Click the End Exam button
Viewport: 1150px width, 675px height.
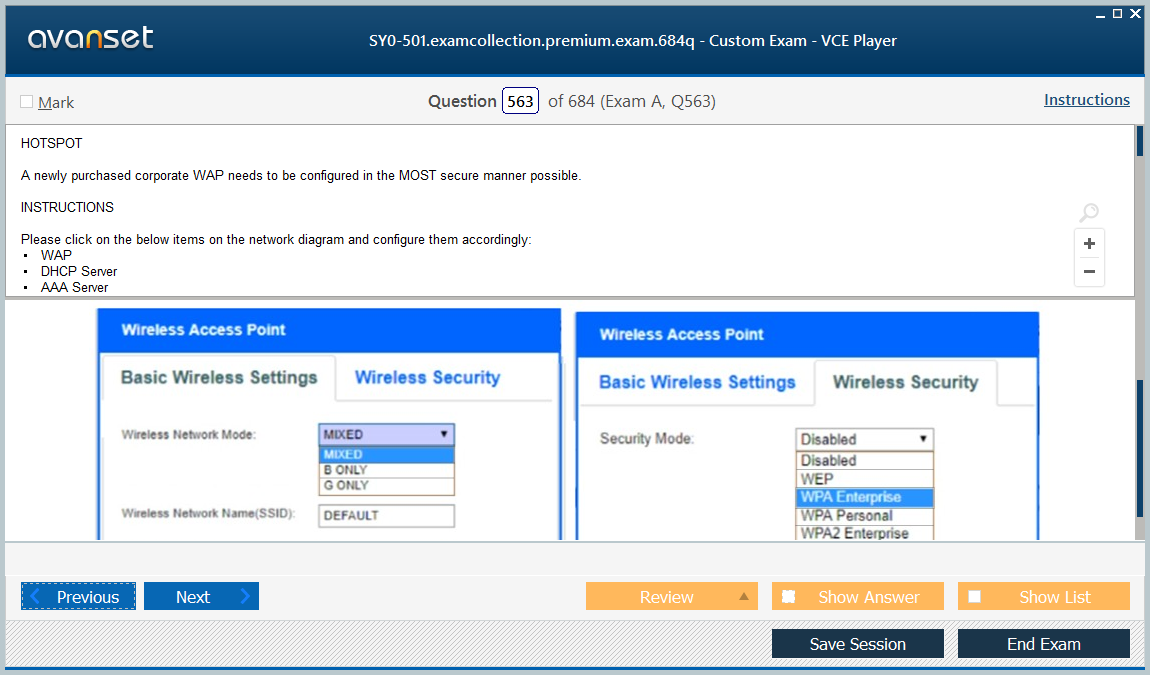coord(1043,644)
